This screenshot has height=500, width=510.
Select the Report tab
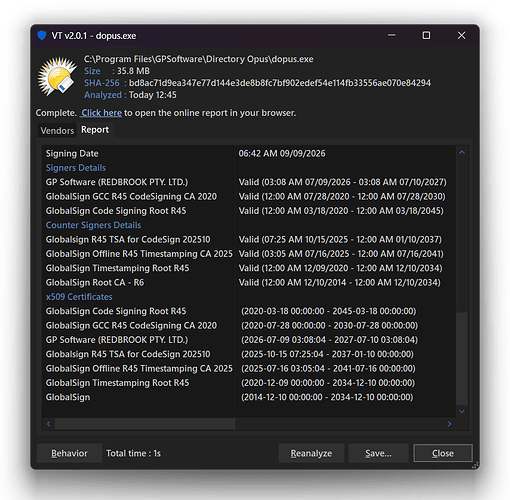[95, 130]
